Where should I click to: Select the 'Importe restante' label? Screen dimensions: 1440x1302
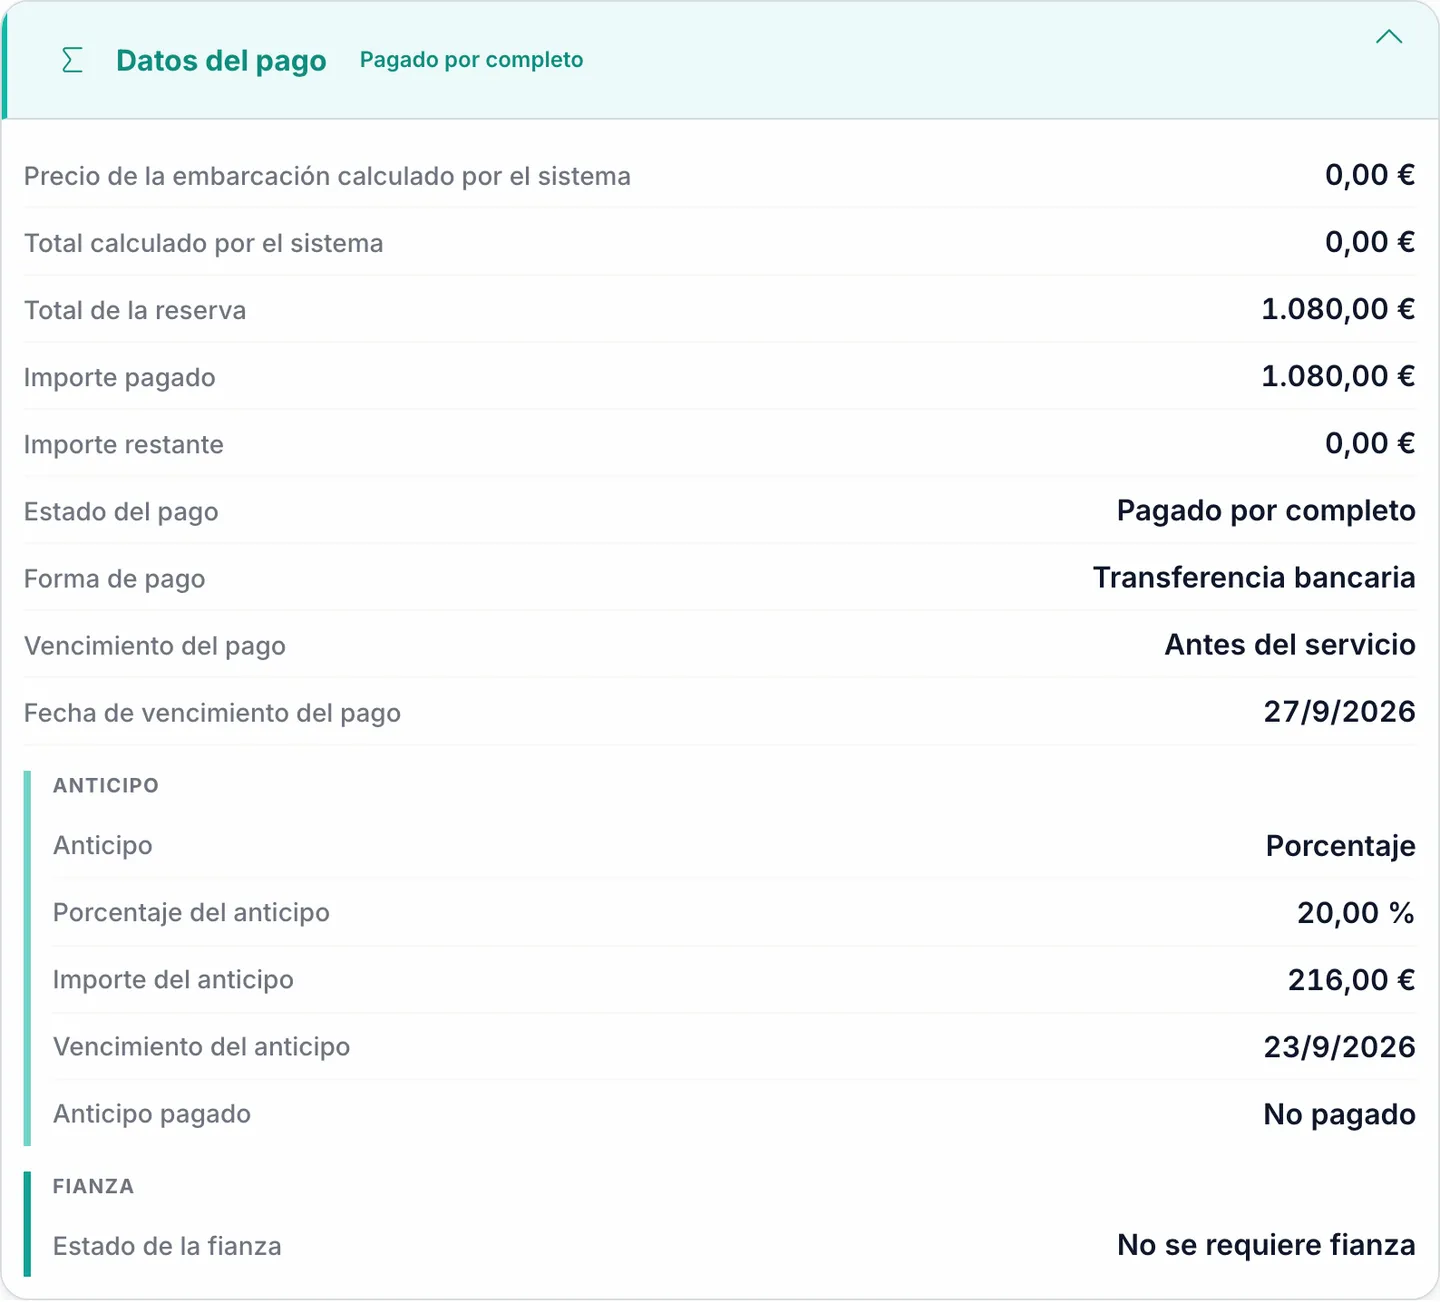pyautogui.click(x=124, y=444)
